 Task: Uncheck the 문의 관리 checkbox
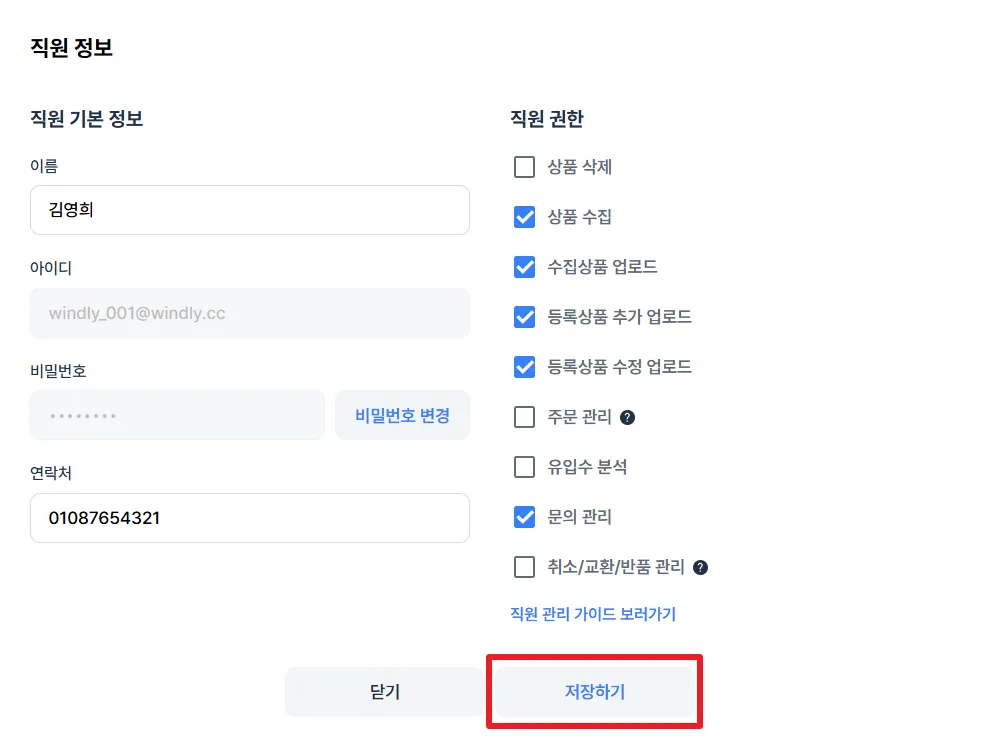click(x=524, y=517)
